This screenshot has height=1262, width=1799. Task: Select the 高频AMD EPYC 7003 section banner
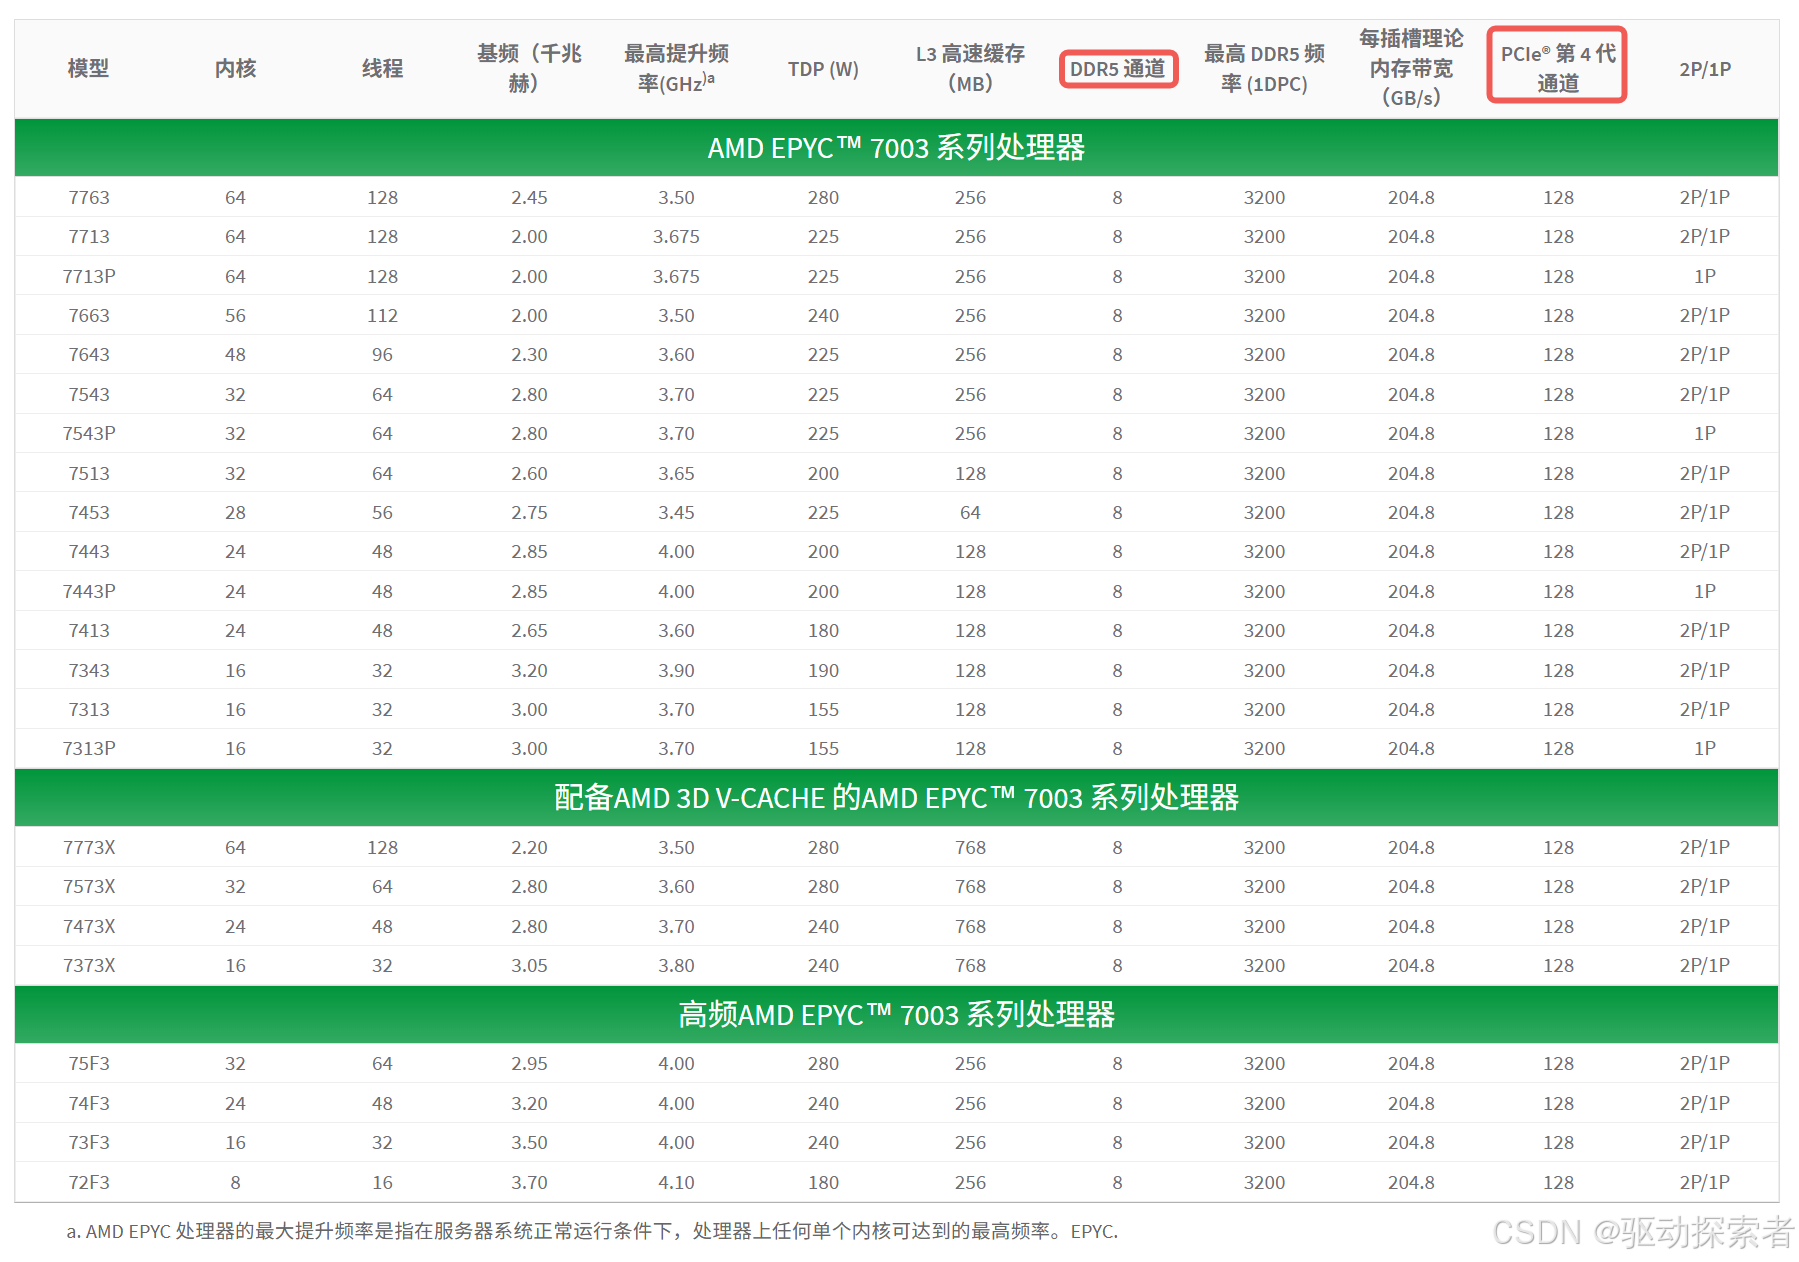pos(896,1015)
